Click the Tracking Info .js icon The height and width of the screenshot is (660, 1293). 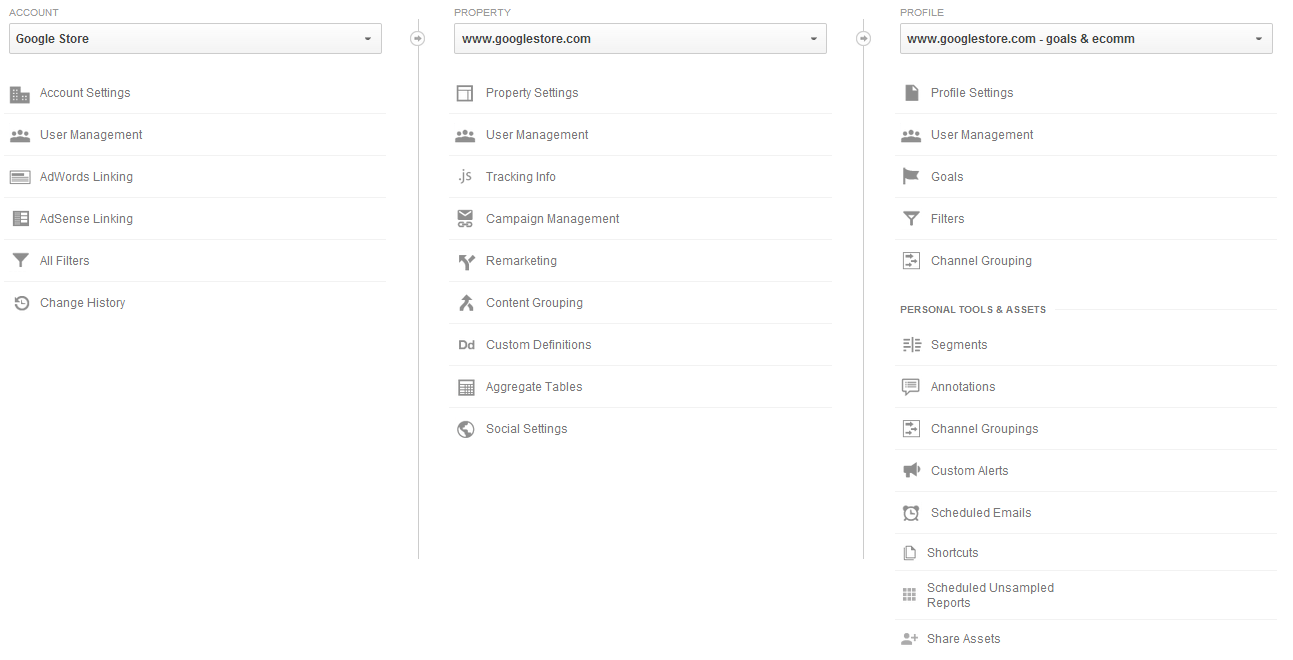pyautogui.click(x=465, y=177)
